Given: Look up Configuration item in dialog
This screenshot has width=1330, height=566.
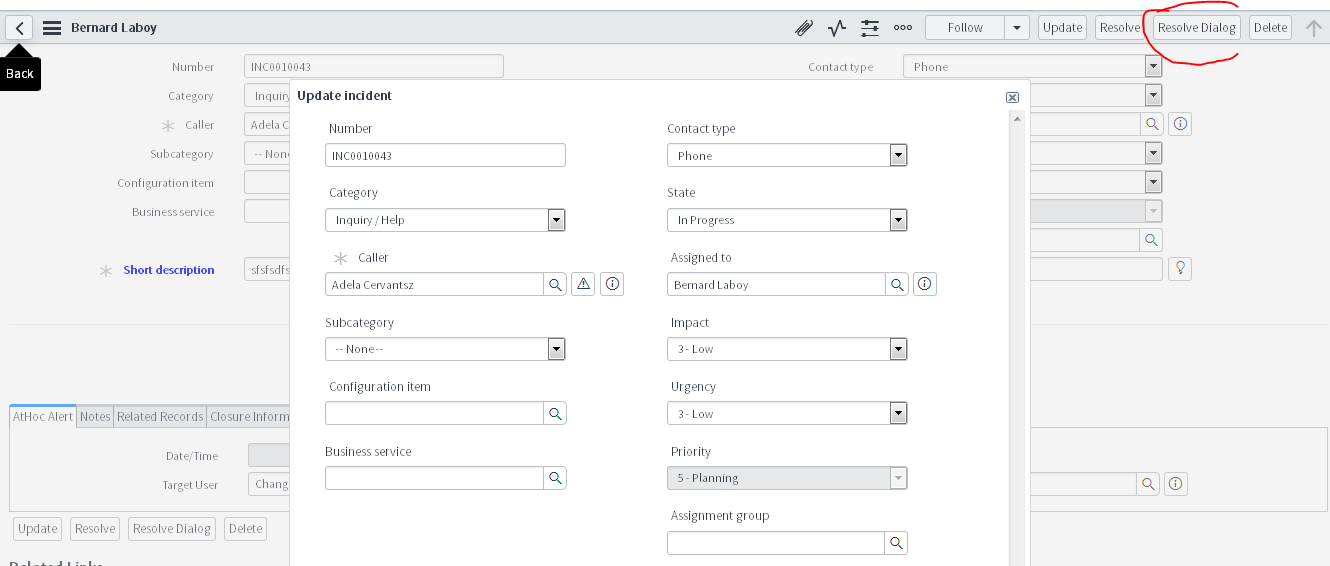Looking at the screenshot, I should tap(555, 413).
